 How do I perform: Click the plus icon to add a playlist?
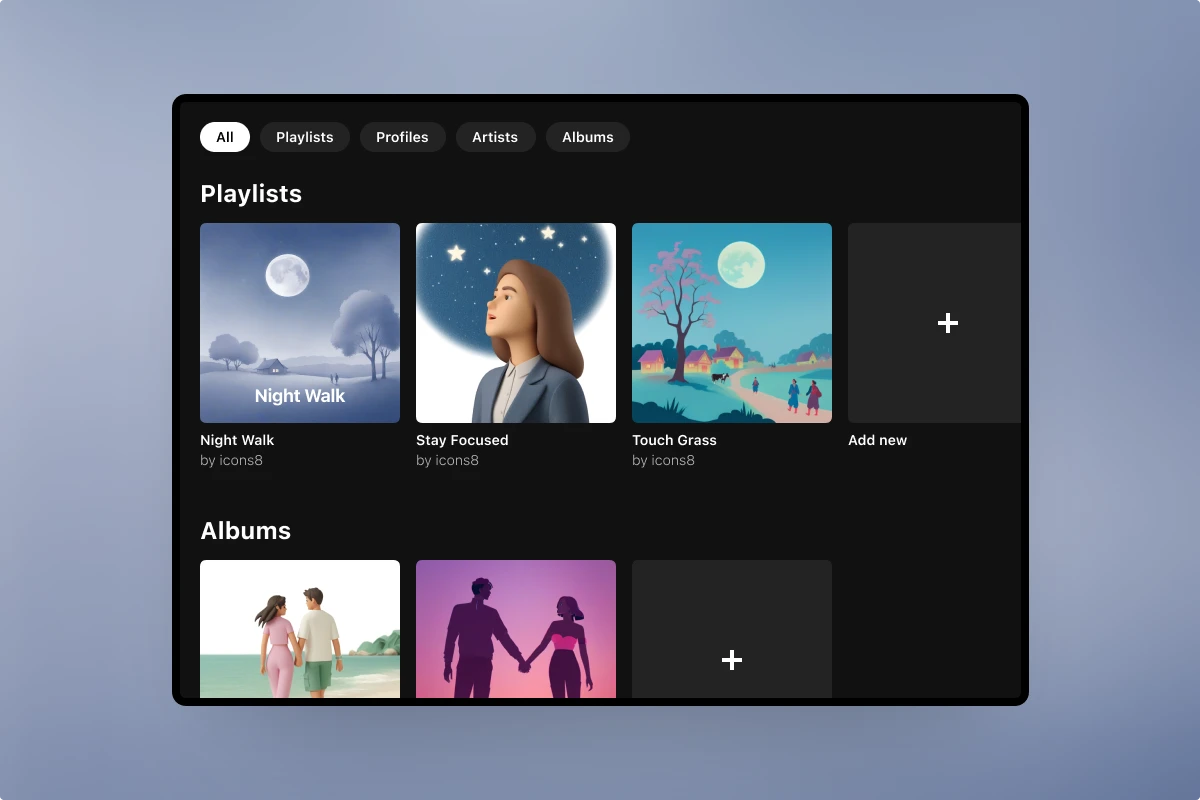[948, 323]
